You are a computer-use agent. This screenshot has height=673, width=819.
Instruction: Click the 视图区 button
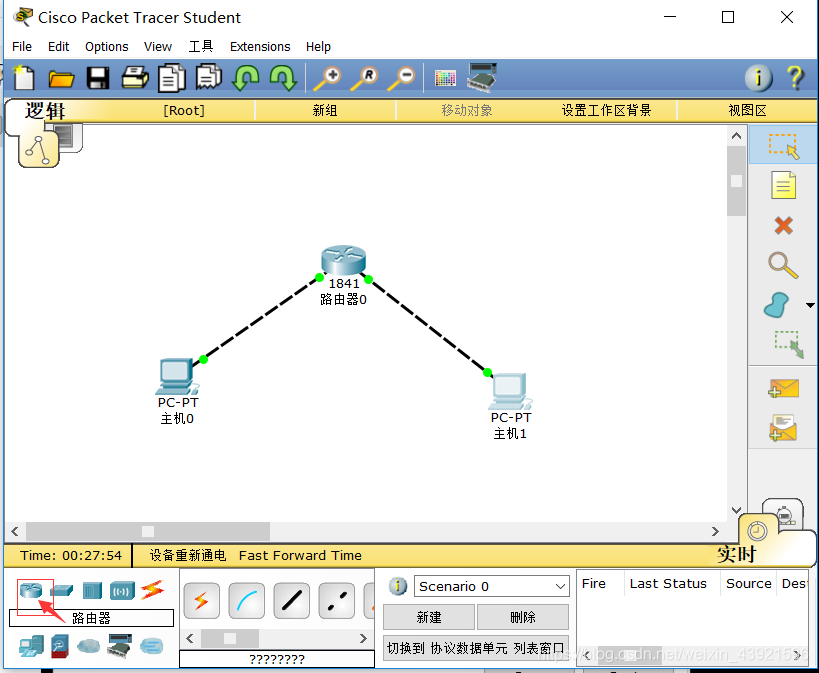coord(747,110)
